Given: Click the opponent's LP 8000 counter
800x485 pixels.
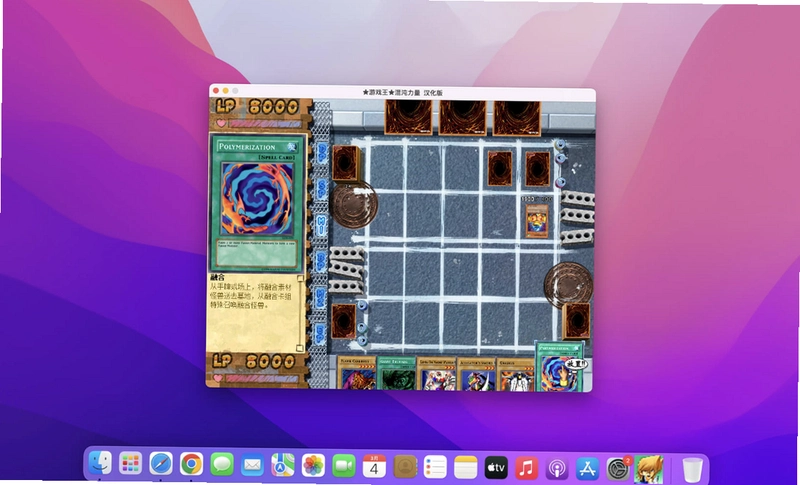Looking at the screenshot, I should pyautogui.click(x=257, y=107).
